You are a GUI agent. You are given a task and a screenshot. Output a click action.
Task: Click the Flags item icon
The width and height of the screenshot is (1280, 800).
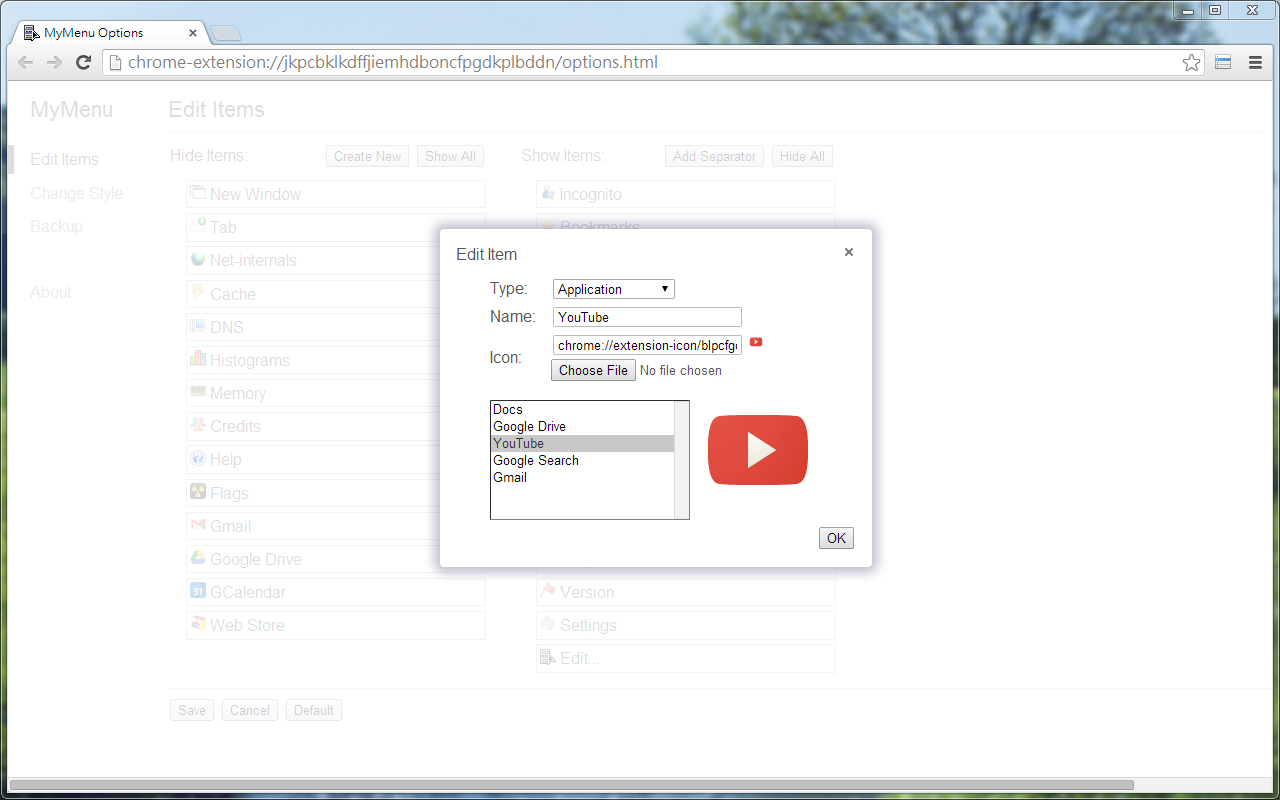tap(198, 491)
